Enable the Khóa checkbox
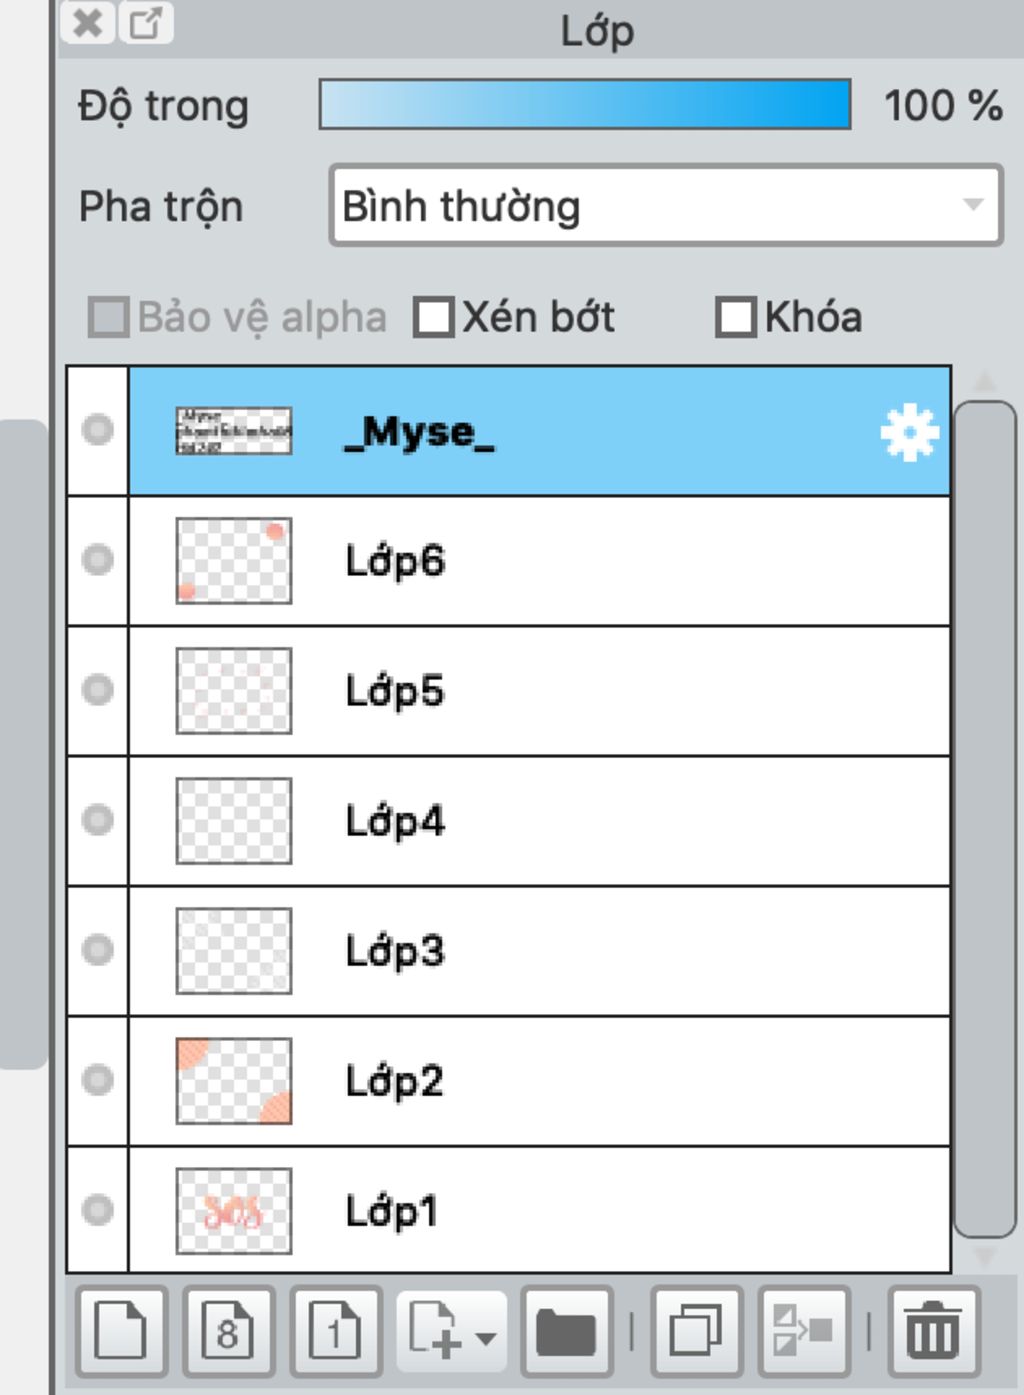 736,317
